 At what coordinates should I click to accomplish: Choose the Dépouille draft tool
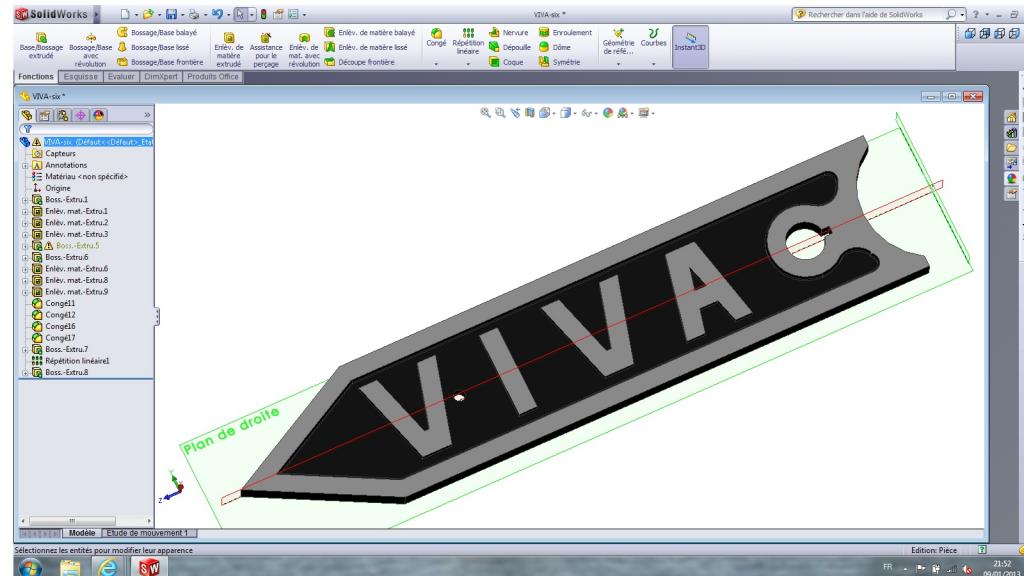click(510, 47)
